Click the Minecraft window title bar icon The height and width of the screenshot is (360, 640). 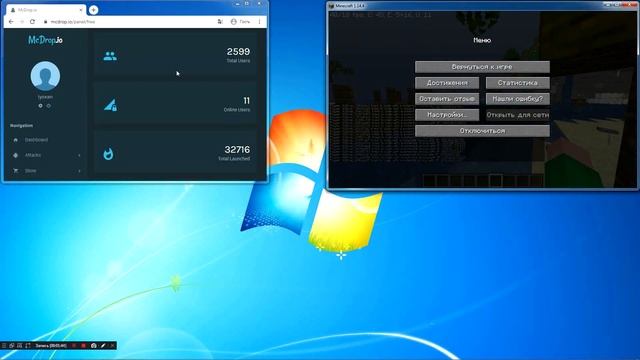(331, 6)
